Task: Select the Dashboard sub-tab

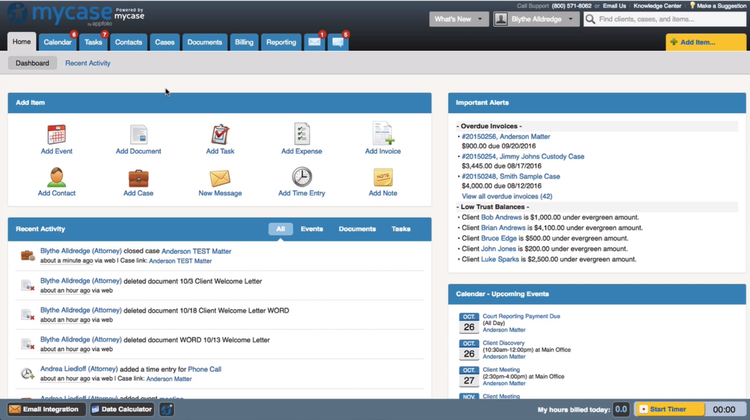Action: 32,63
